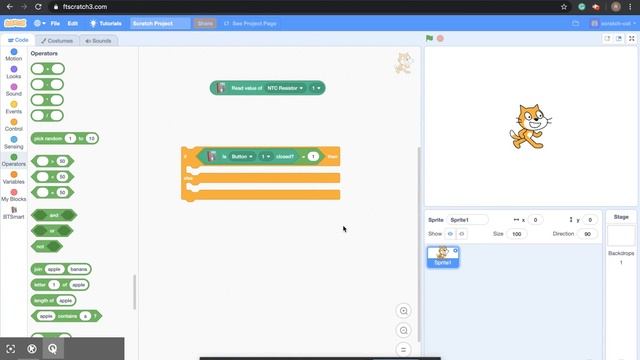Show the sprite with eye icon

click(450, 234)
